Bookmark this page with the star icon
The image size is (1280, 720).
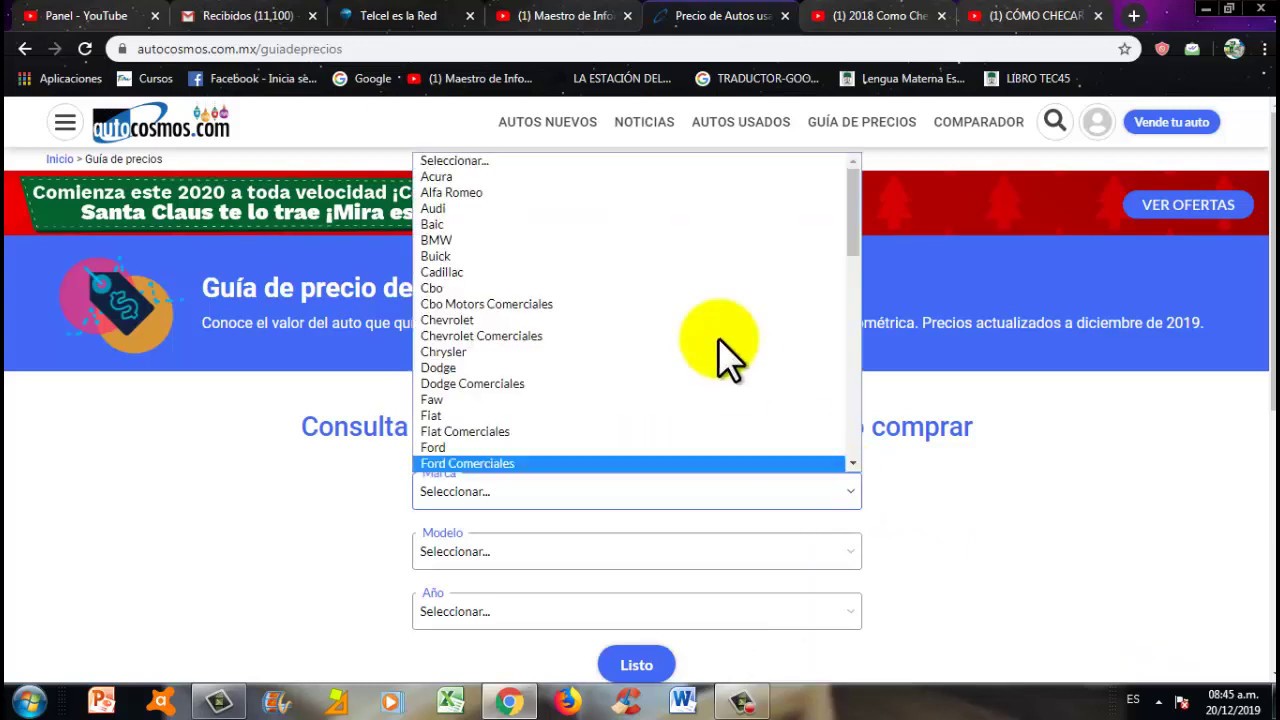[x=1124, y=48]
